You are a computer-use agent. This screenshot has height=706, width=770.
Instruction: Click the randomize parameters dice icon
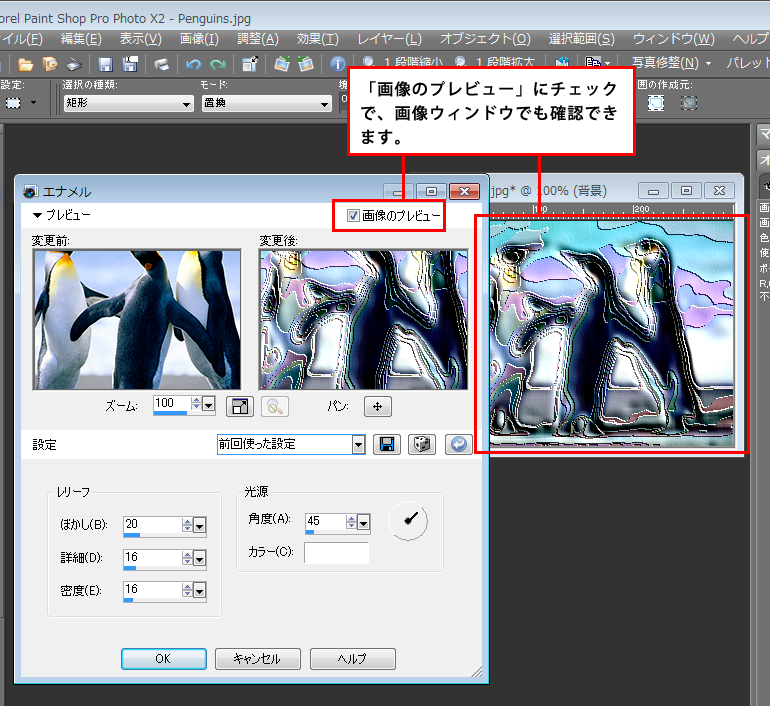[x=422, y=444]
